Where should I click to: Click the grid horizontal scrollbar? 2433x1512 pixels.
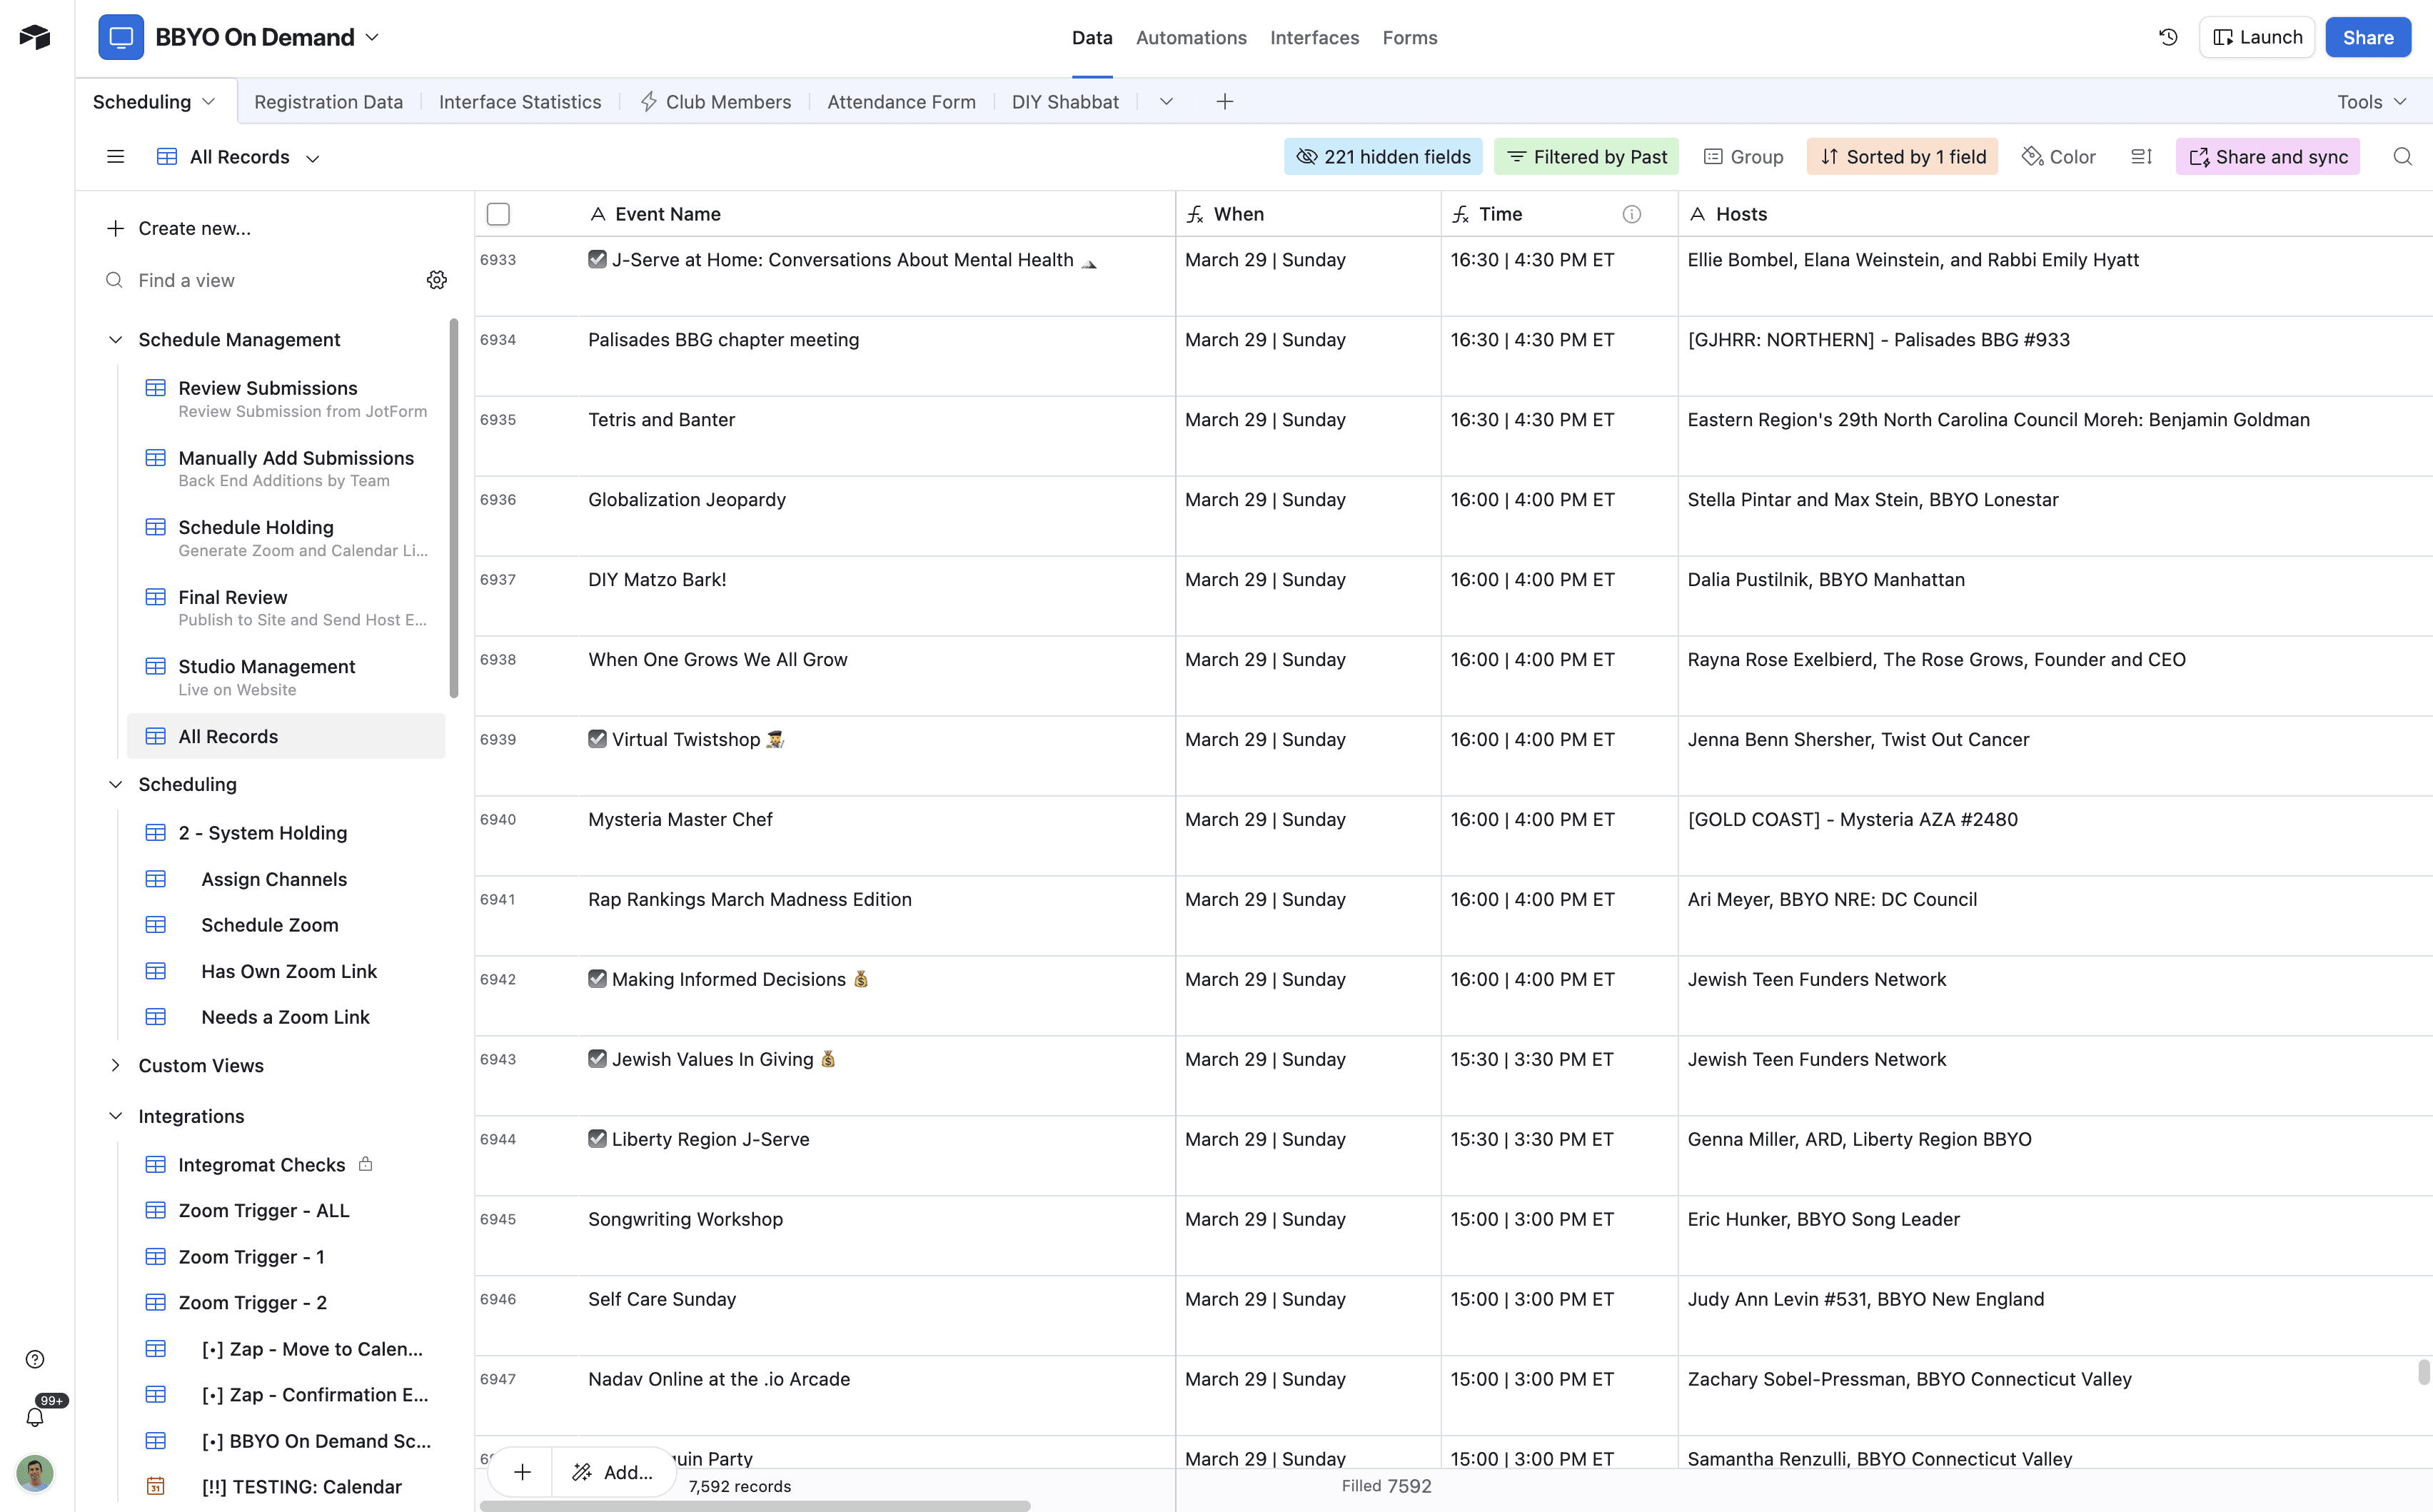755,1505
